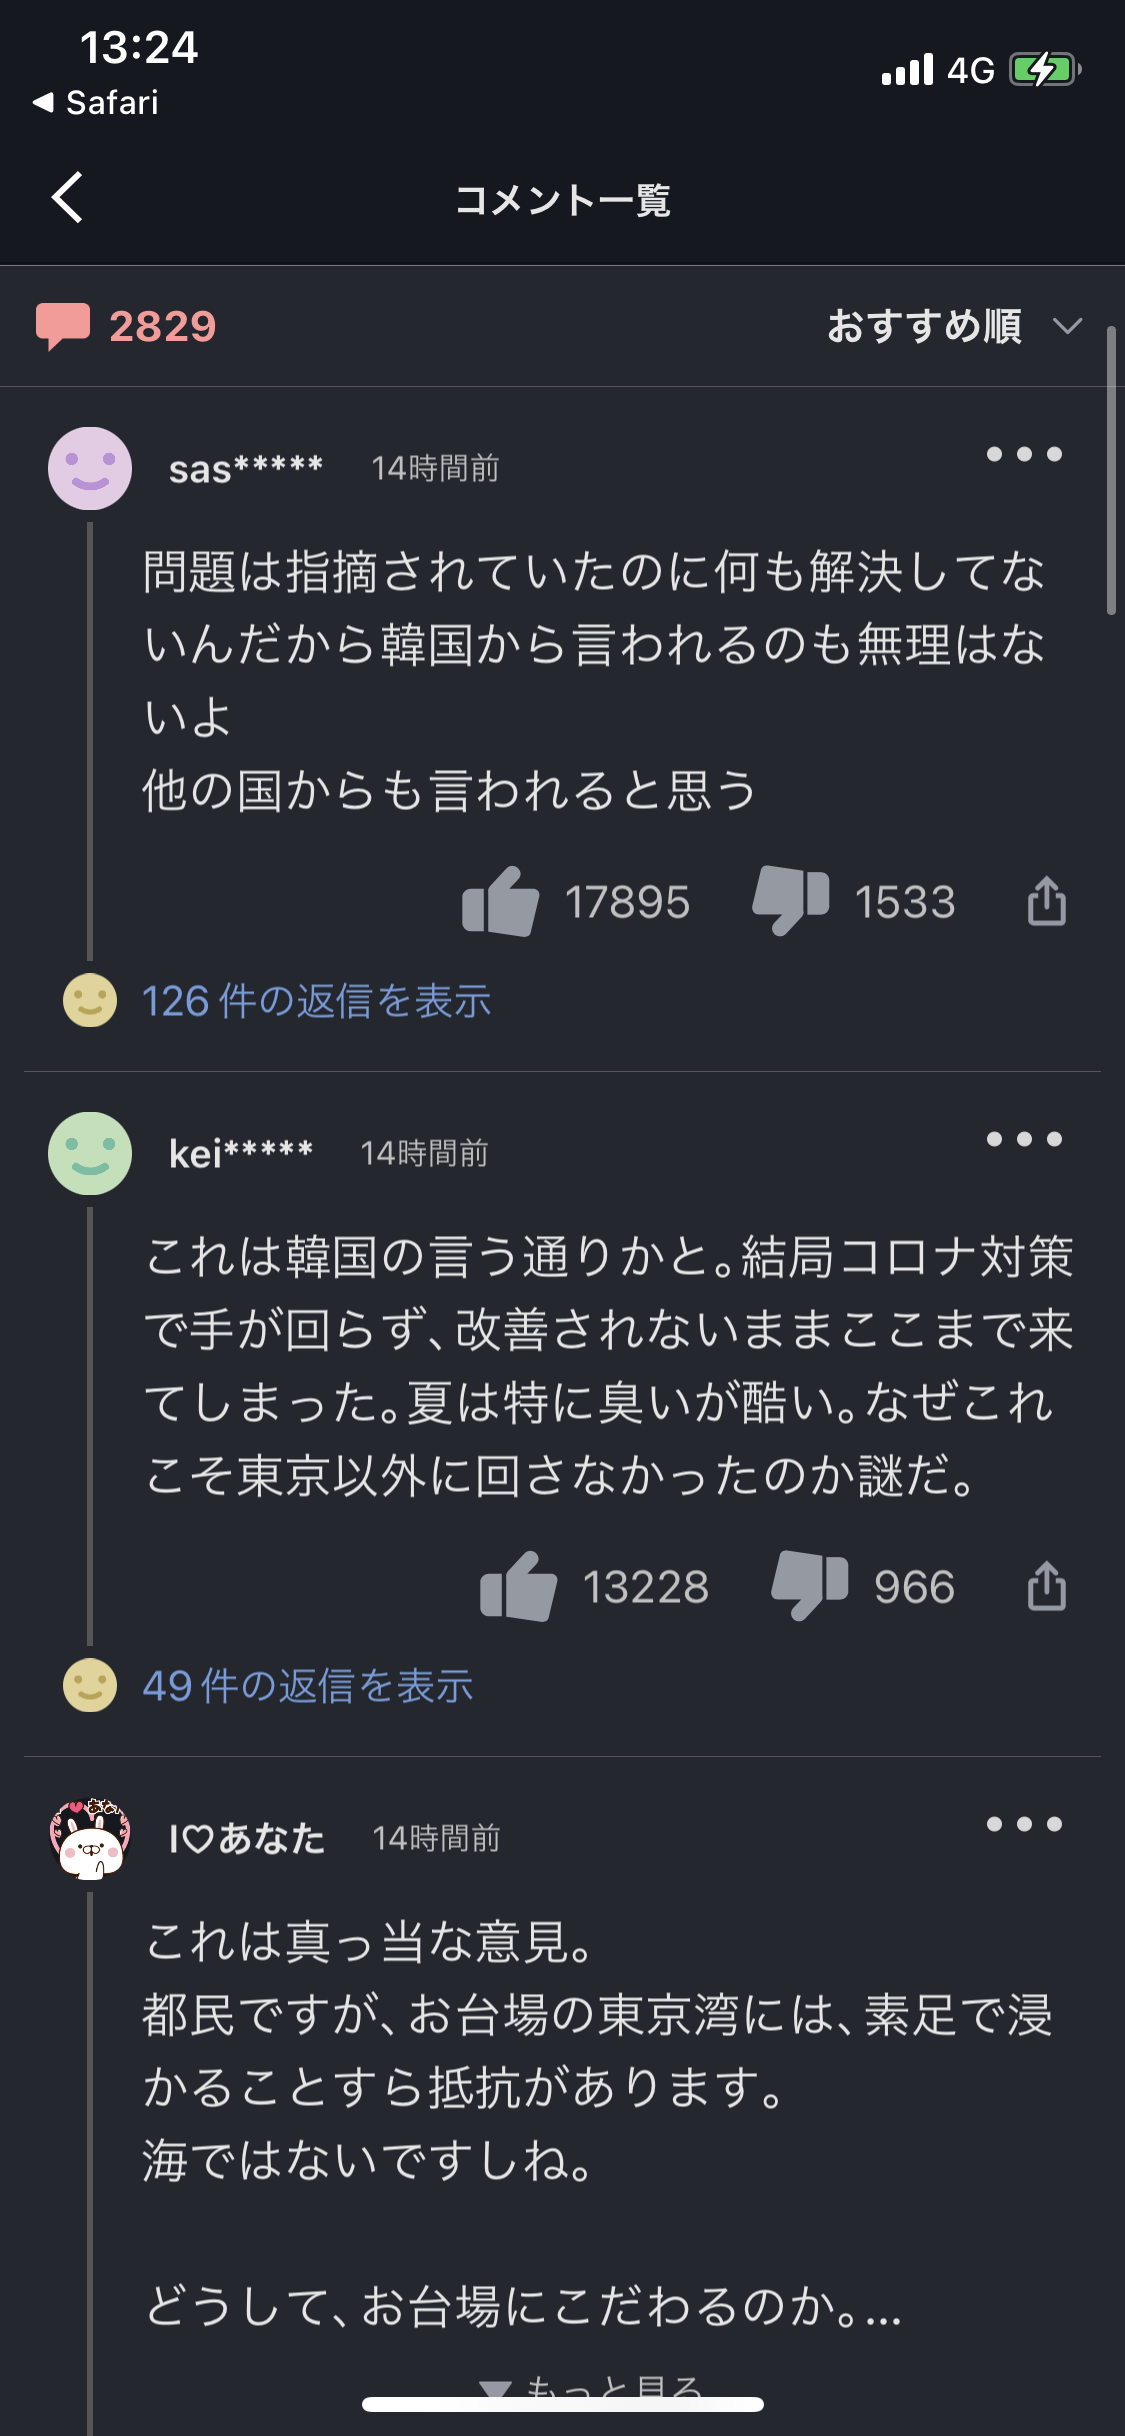Like the sas****** comment with thumbs up

coord(501,902)
